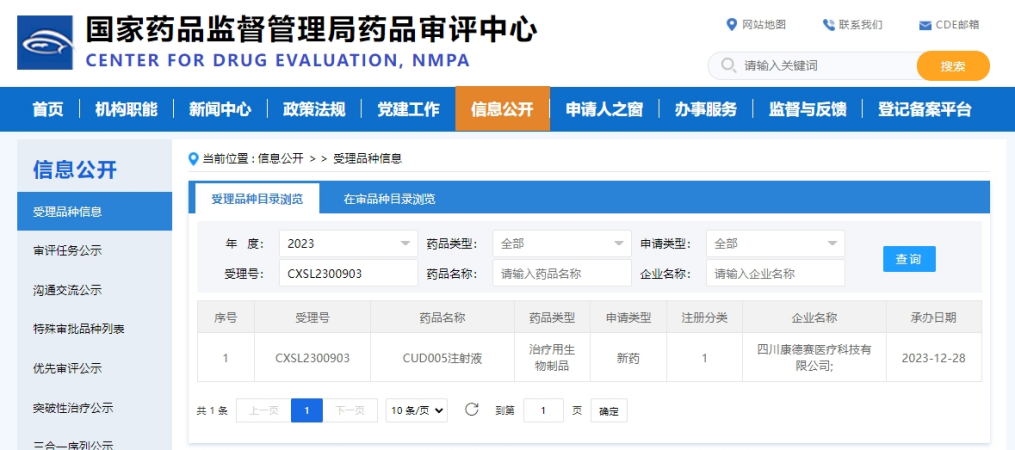Click the CDE mailbox envelope icon
1015x450 pixels.
[925, 25]
